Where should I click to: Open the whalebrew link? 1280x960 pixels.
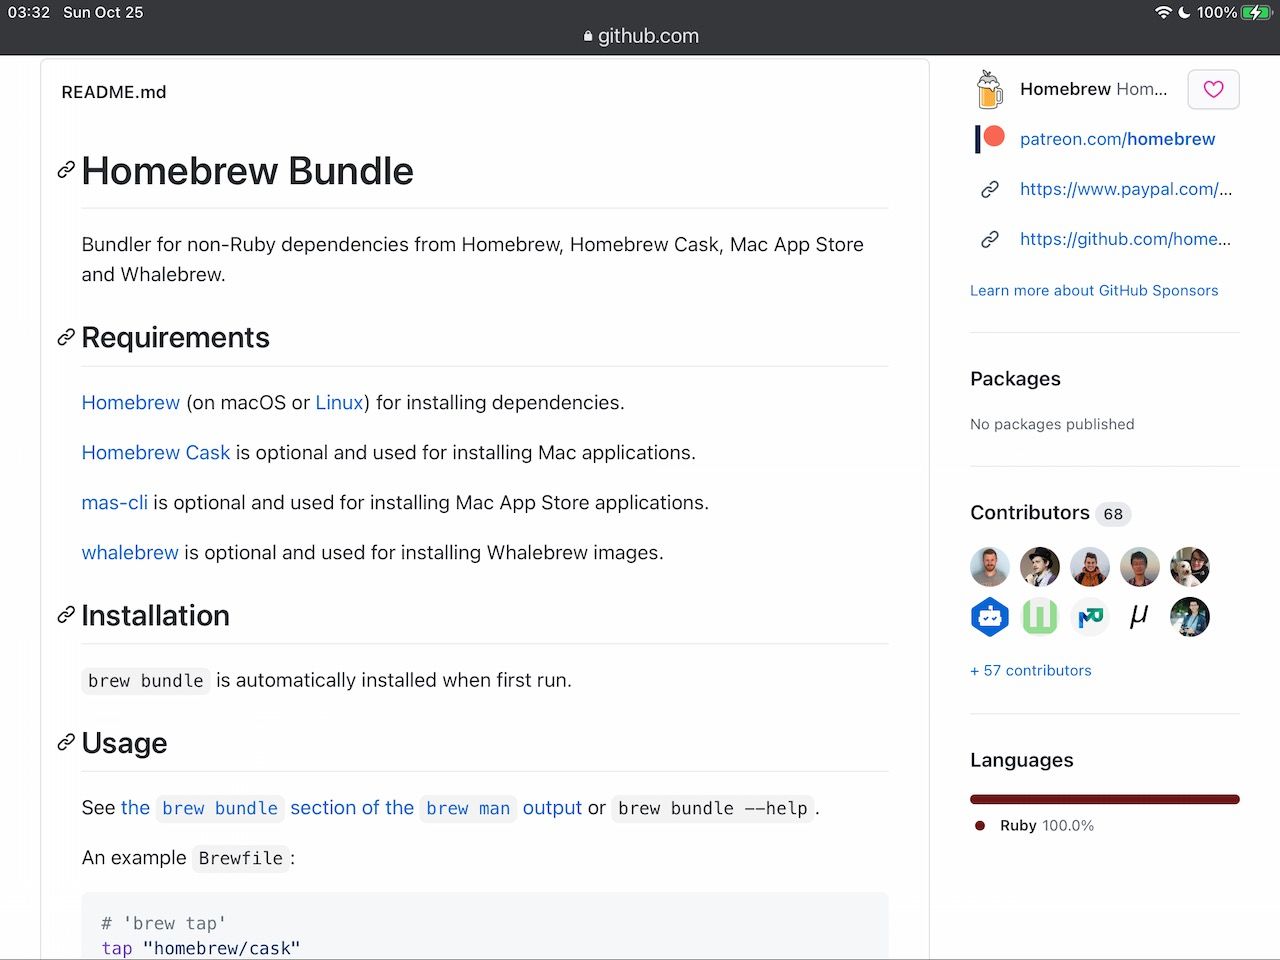[x=130, y=552]
